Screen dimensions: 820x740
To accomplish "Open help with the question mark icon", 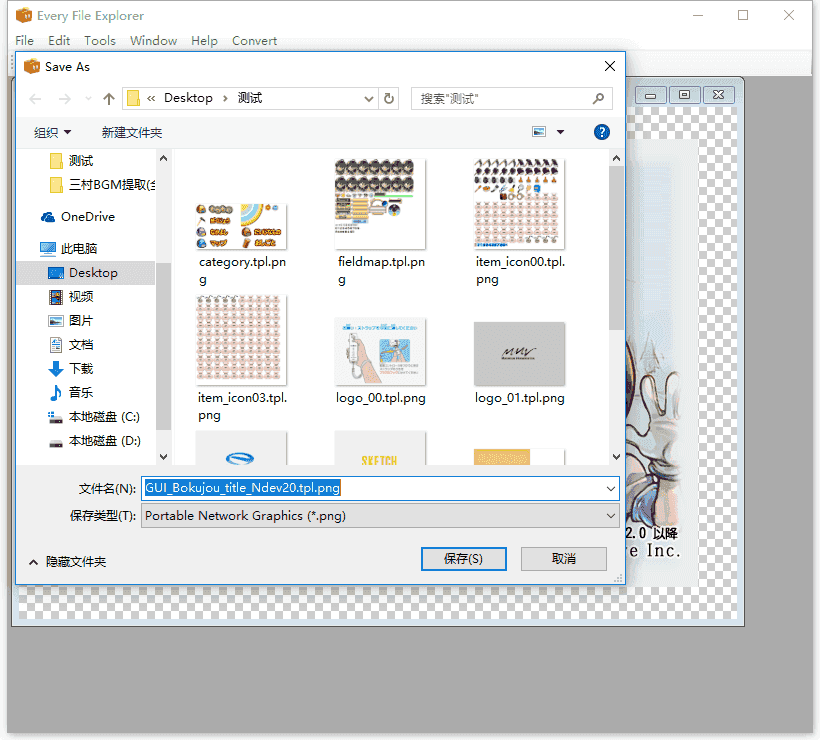I will click(x=602, y=132).
